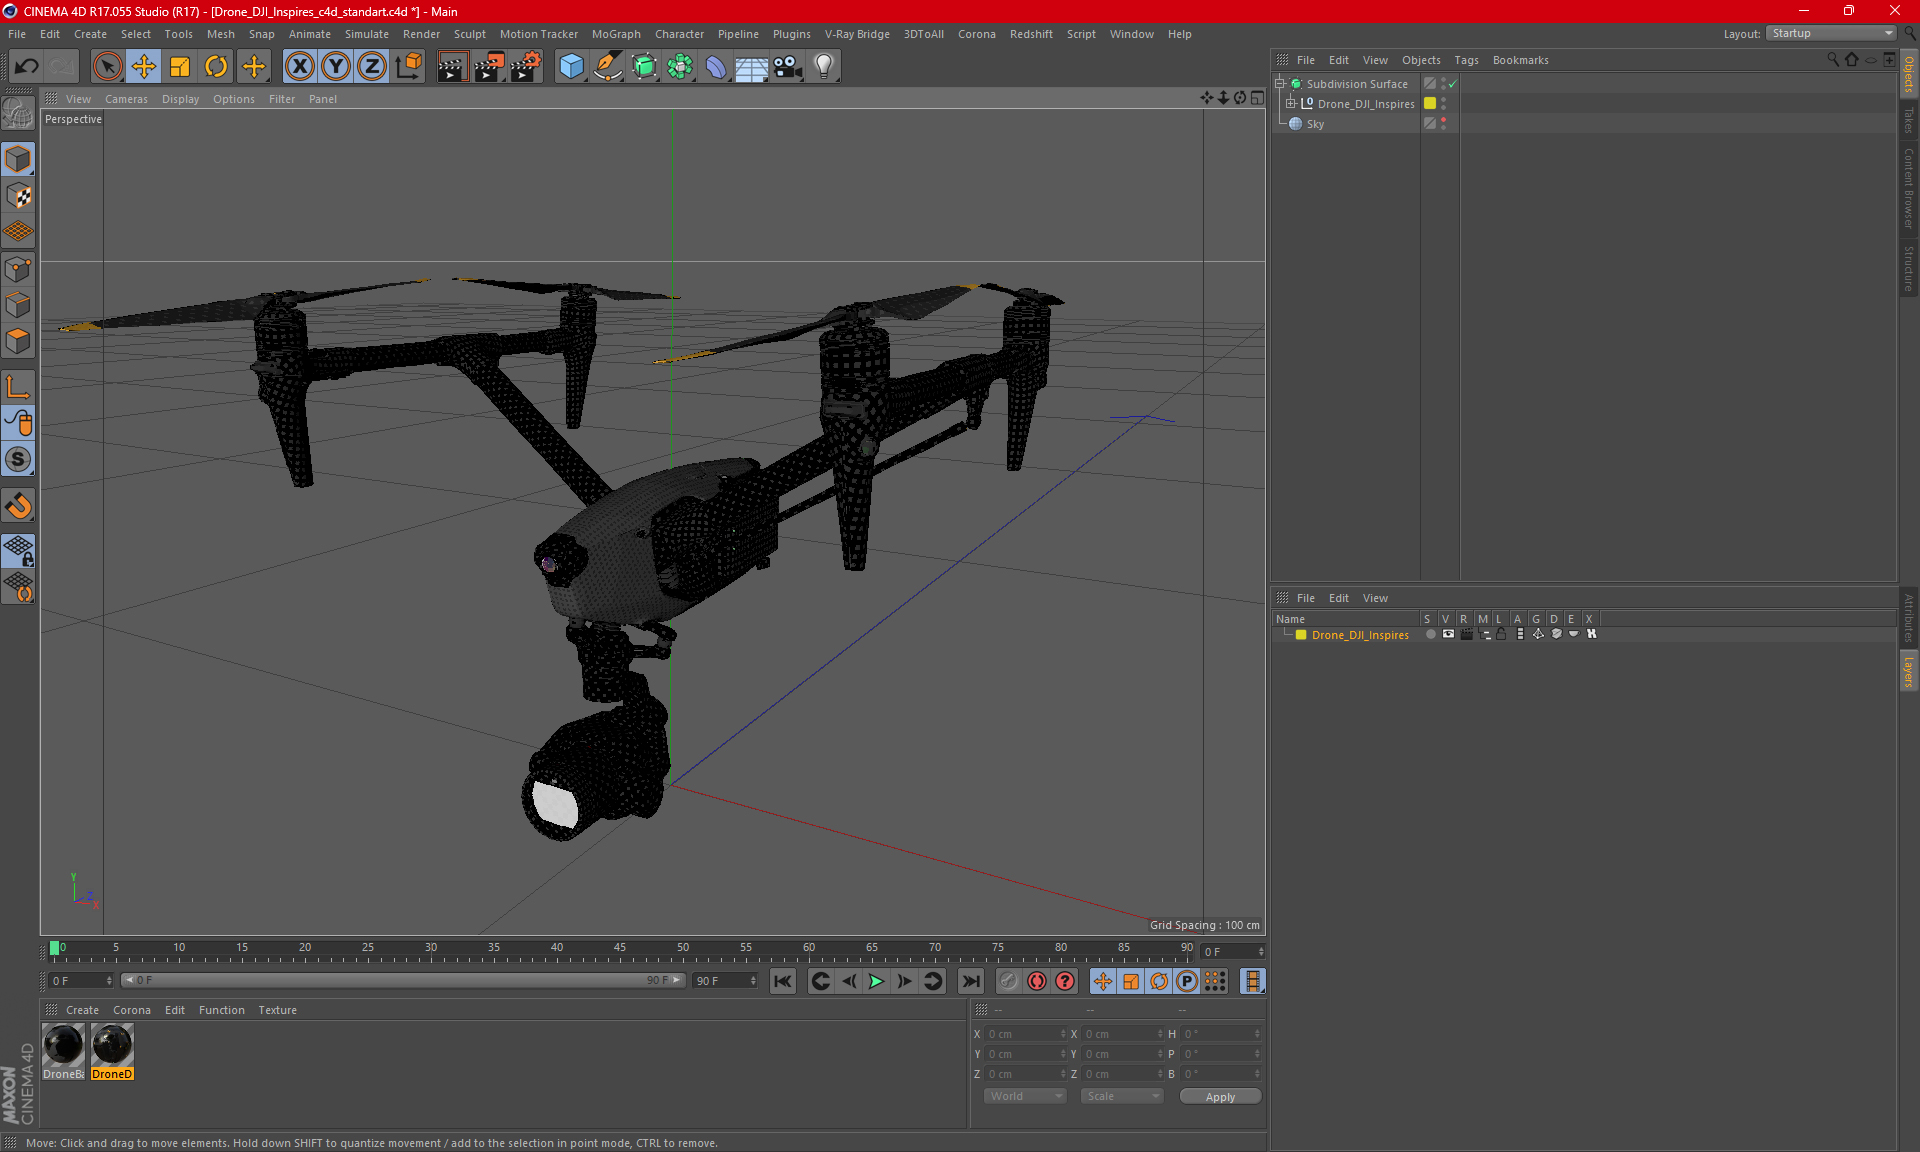This screenshot has width=1920, height=1152.
Task: Toggle Enable Snap icon in sidebar
Action: pos(18,459)
